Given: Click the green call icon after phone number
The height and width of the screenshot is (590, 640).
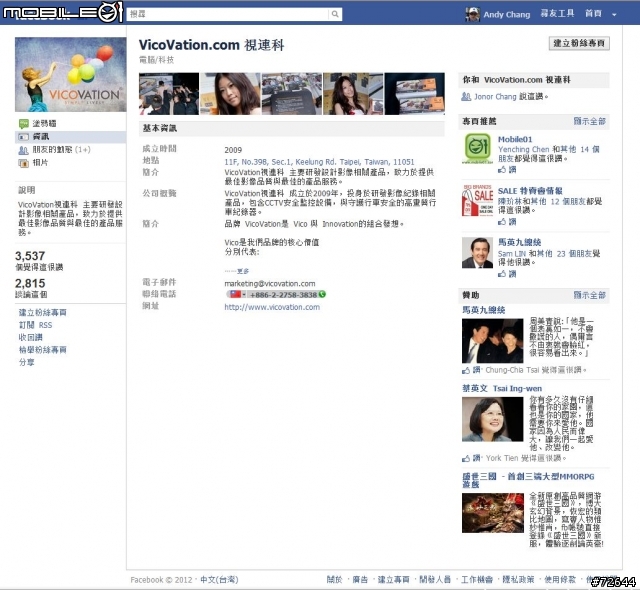Looking at the screenshot, I should pos(322,294).
